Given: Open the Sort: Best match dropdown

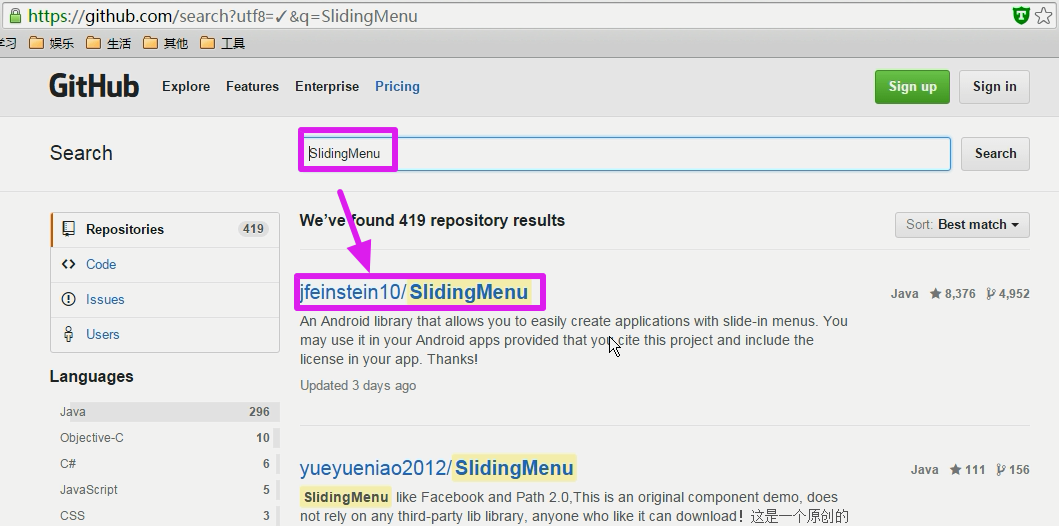Looking at the screenshot, I should (962, 225).
